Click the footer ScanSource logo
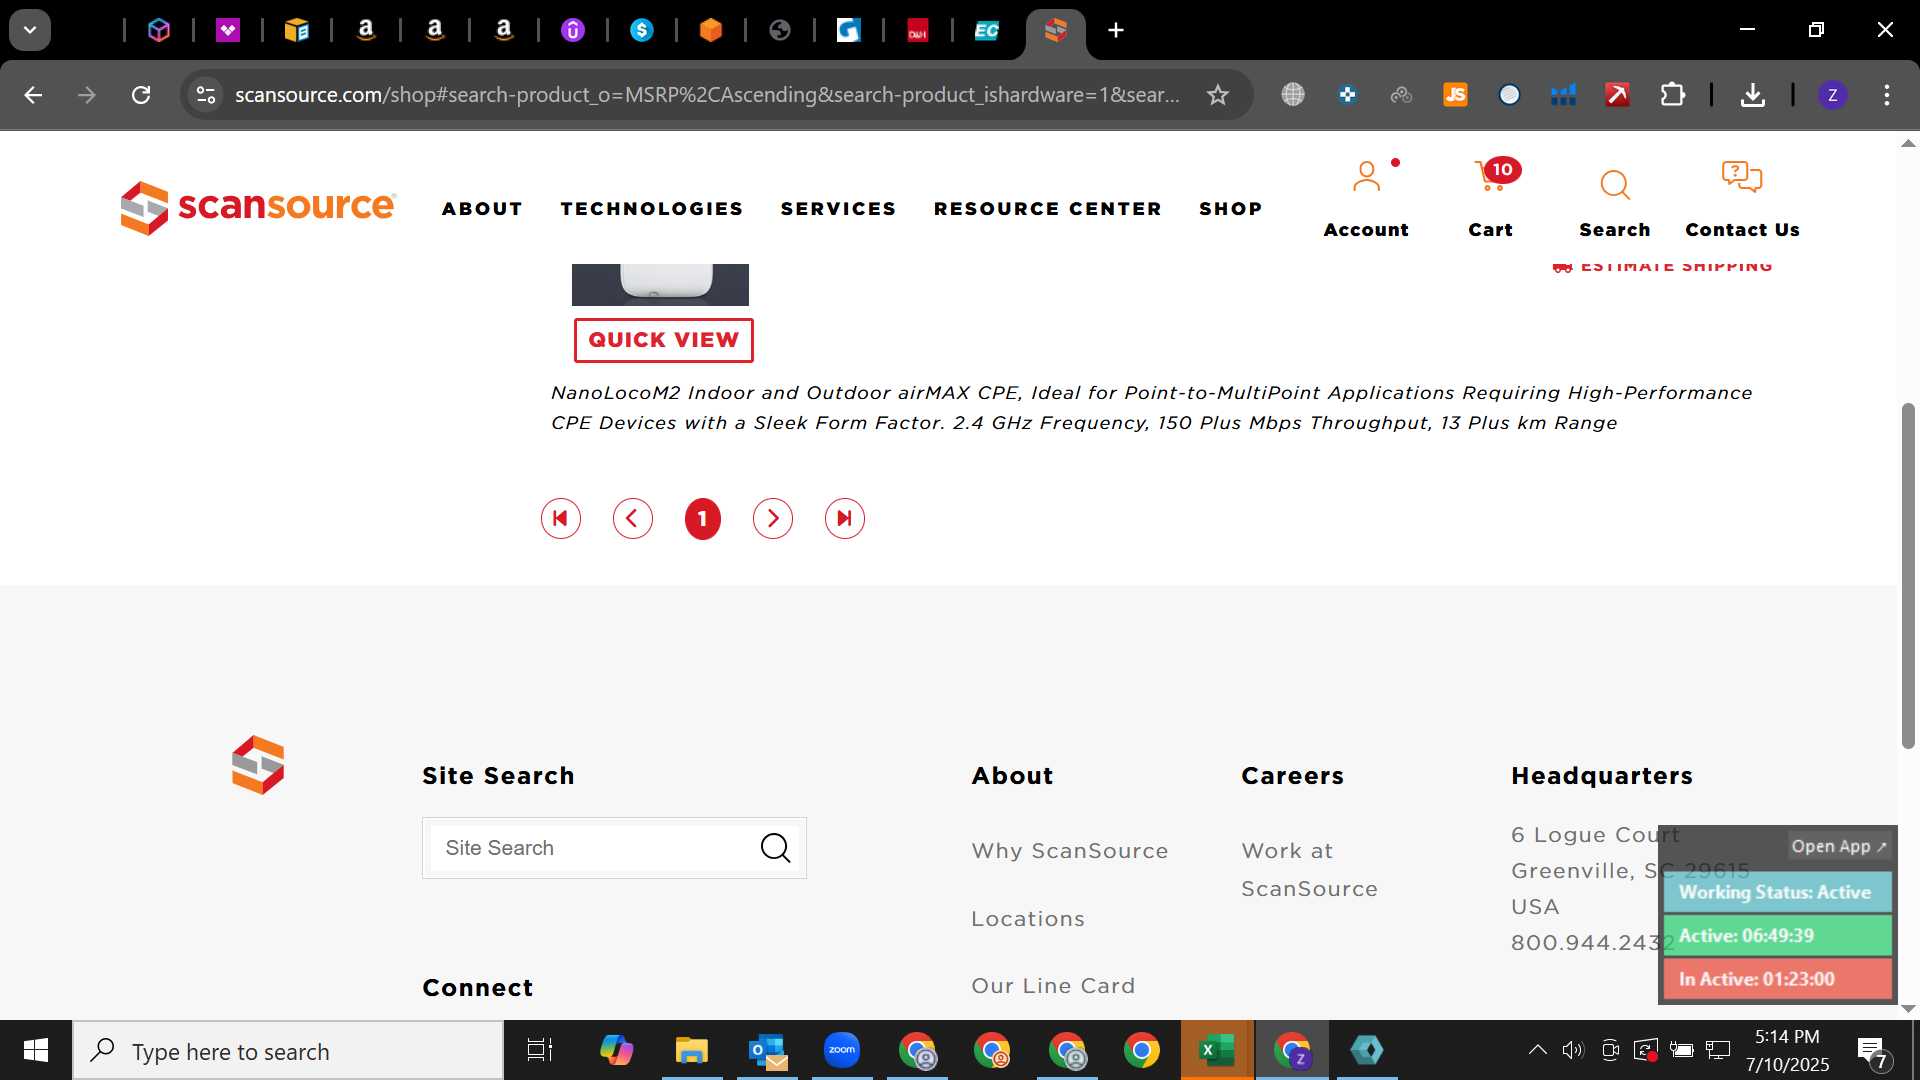 [258, 765]
